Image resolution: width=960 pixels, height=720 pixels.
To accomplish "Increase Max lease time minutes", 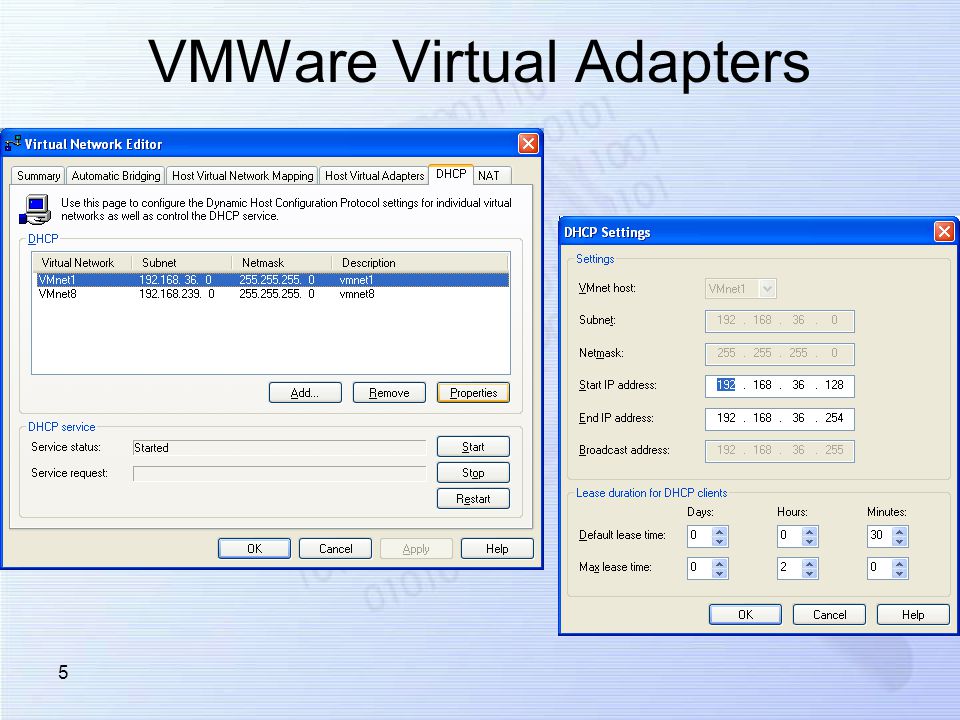I will coord(899,563).
